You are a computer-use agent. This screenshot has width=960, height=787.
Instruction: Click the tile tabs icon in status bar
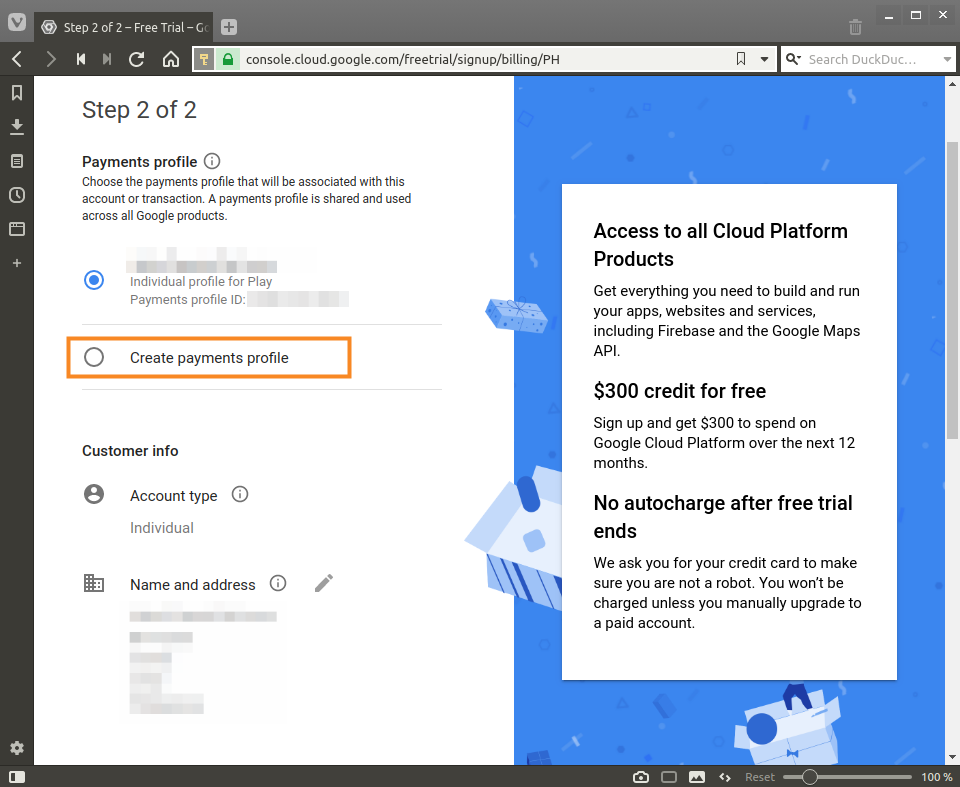tap(669, 777)
